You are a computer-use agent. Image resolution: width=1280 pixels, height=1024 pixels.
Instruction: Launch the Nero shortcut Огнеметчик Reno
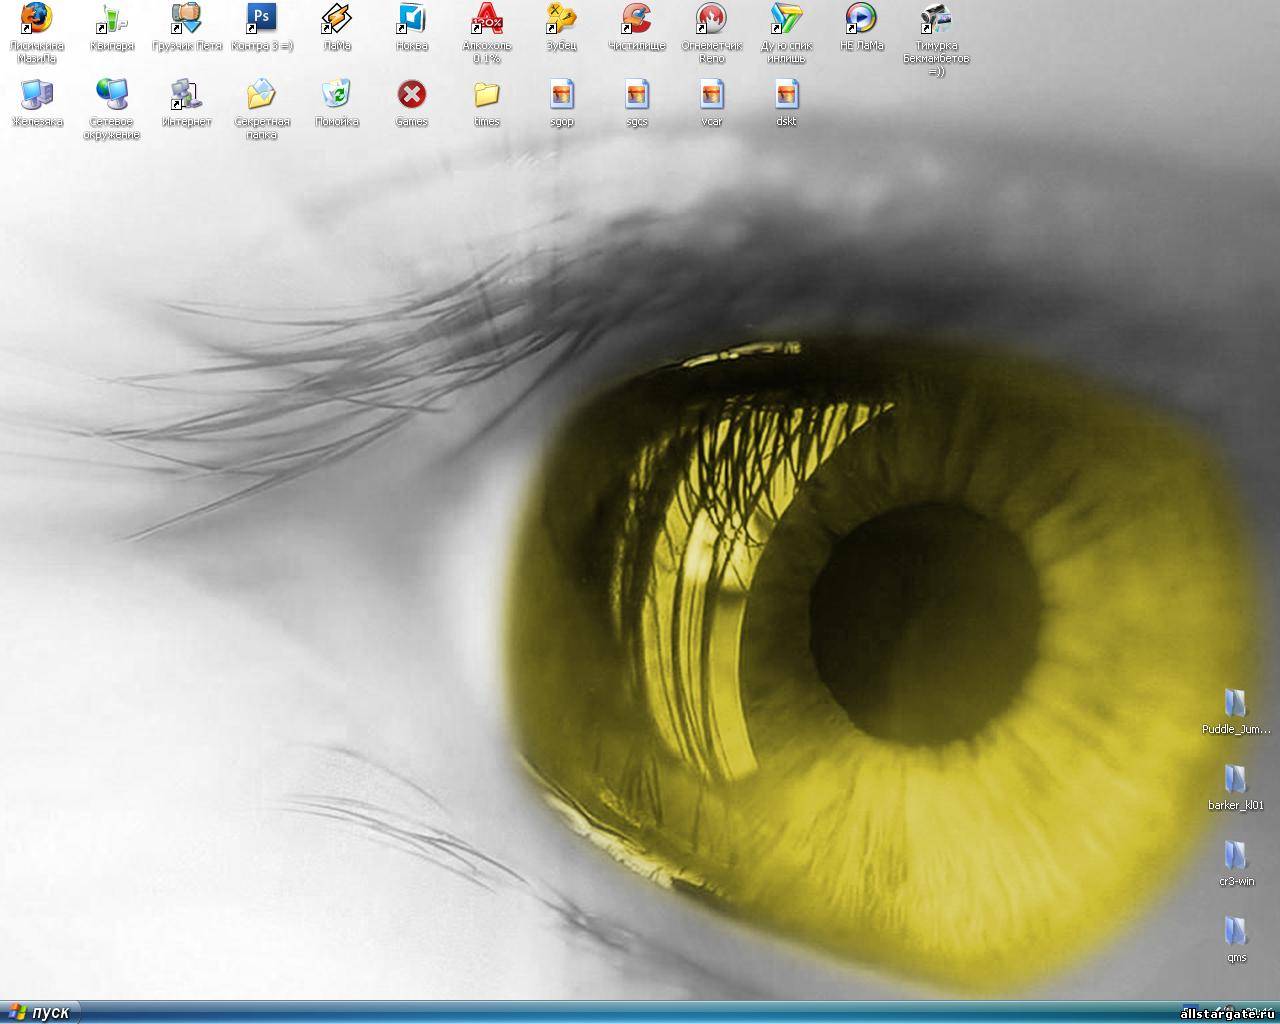coord(711,19)
